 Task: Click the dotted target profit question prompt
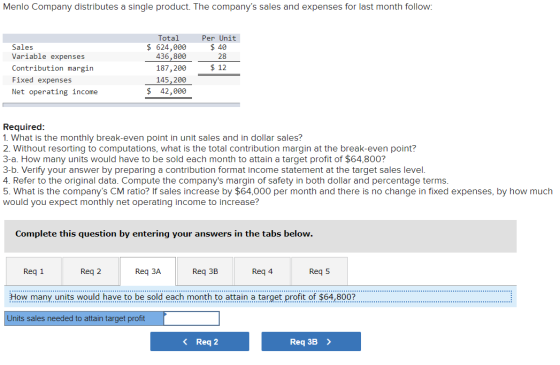(x=261, y=297)
